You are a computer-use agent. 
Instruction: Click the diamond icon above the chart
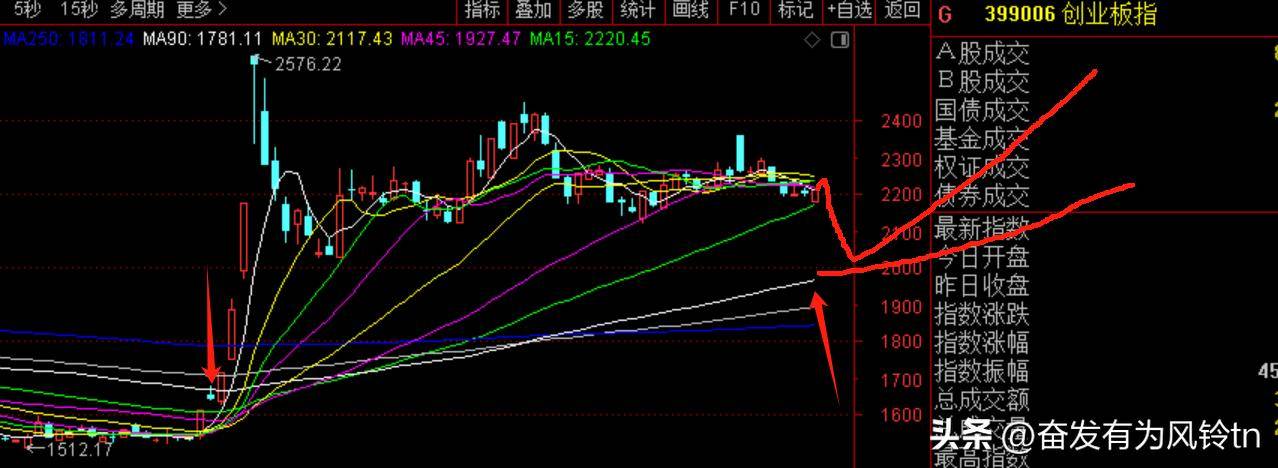[x=812, y=40]
